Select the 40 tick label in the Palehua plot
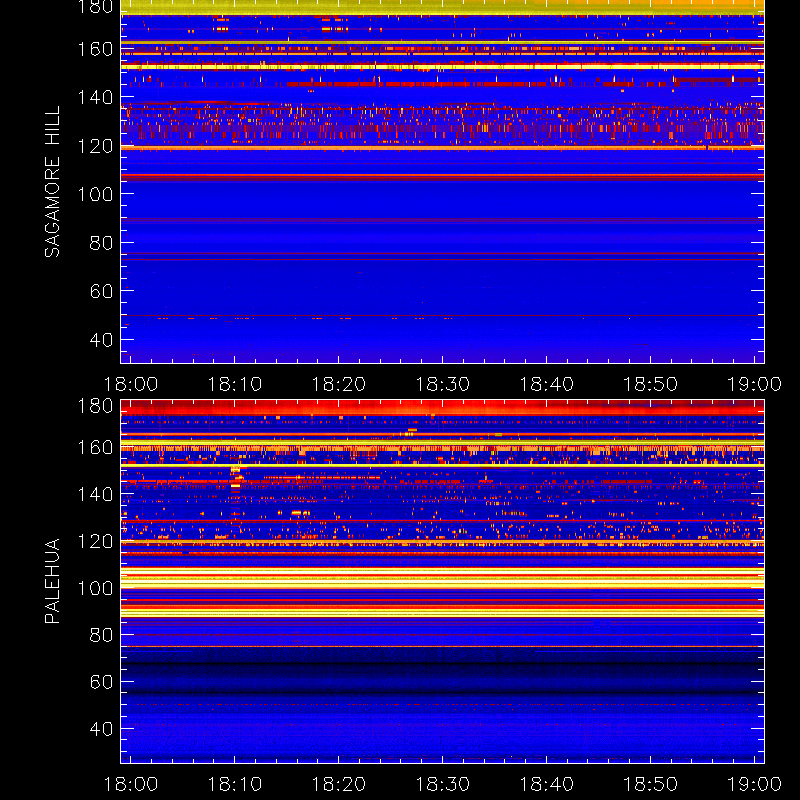 [101, 729]
